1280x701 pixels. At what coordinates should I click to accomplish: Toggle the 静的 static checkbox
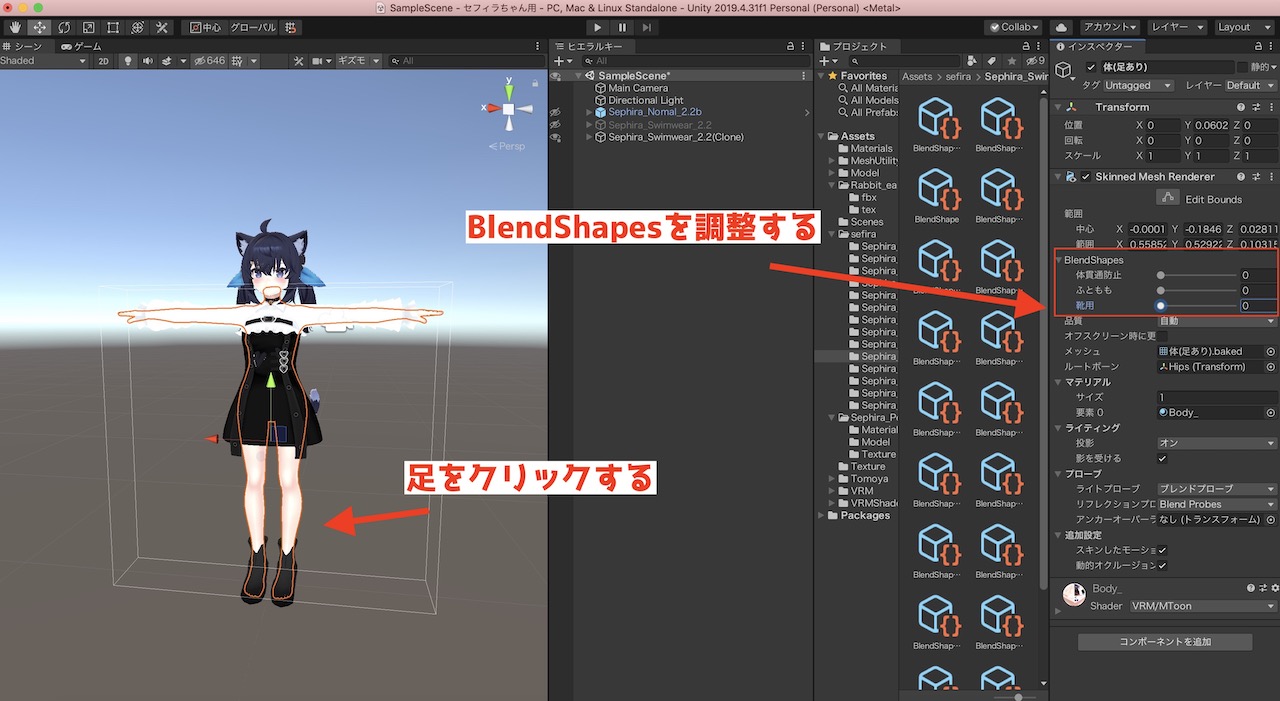1244,67
